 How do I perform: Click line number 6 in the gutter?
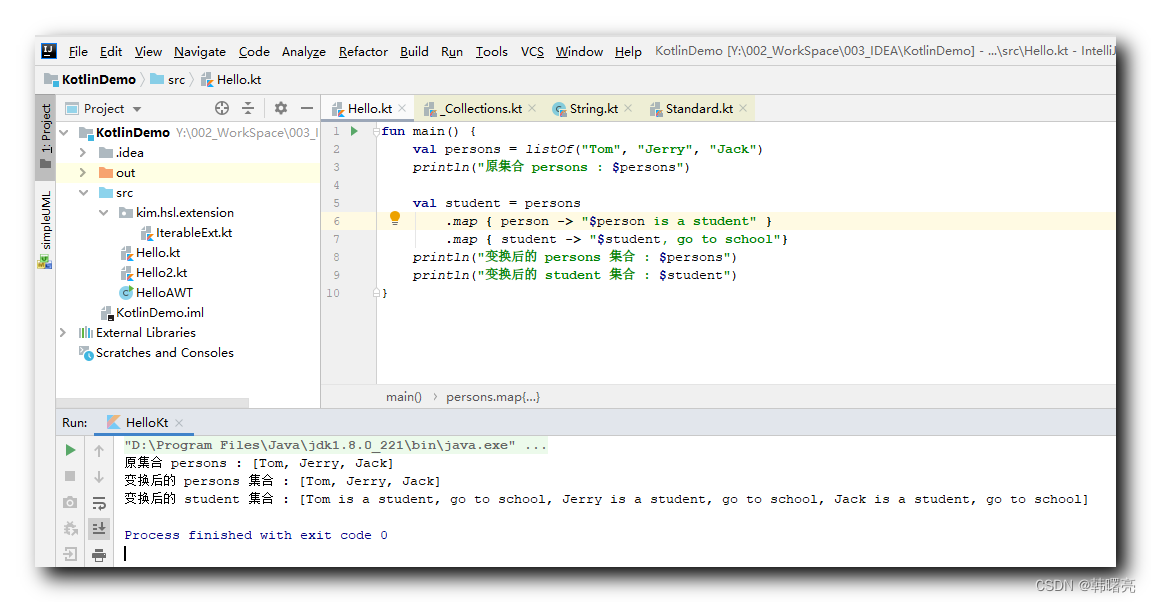point(336,221)
